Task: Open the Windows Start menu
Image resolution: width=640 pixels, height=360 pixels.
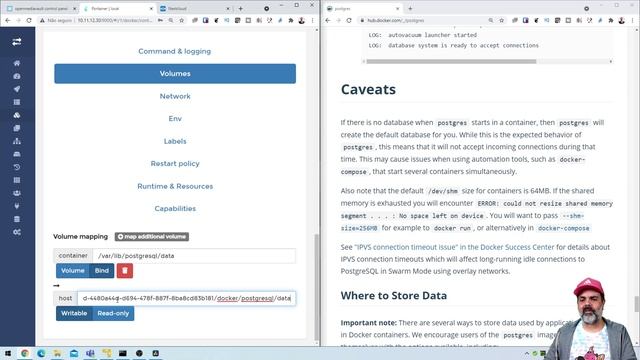Action: click(x=7, y=353)
